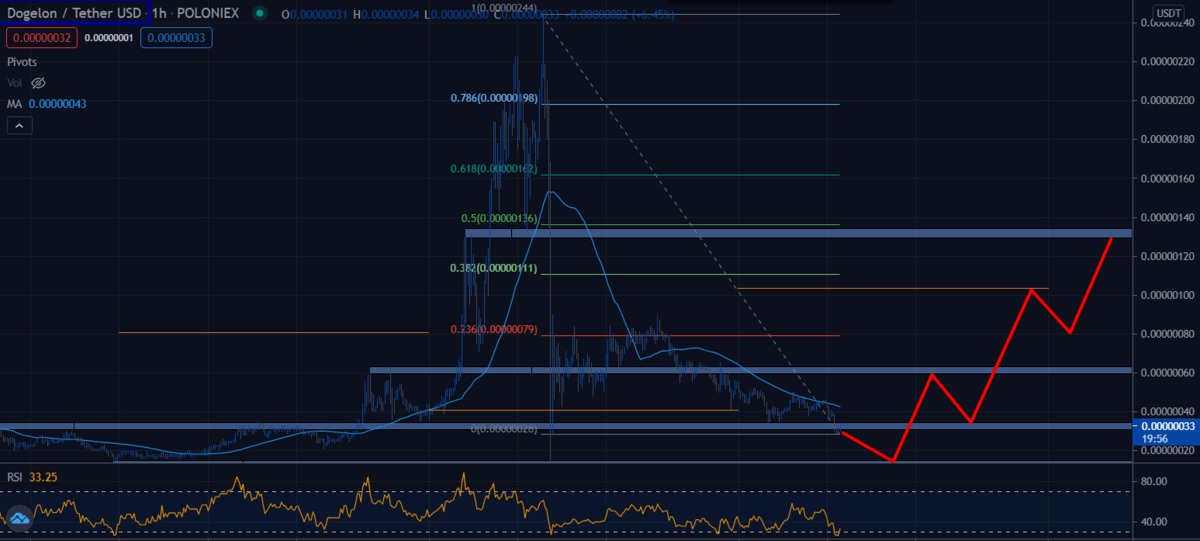Image resolution: width=1200 pixels, height=541 pixels.
Task: Toggle Vol indicator visibility eye icon
Action: pos(39,83)
